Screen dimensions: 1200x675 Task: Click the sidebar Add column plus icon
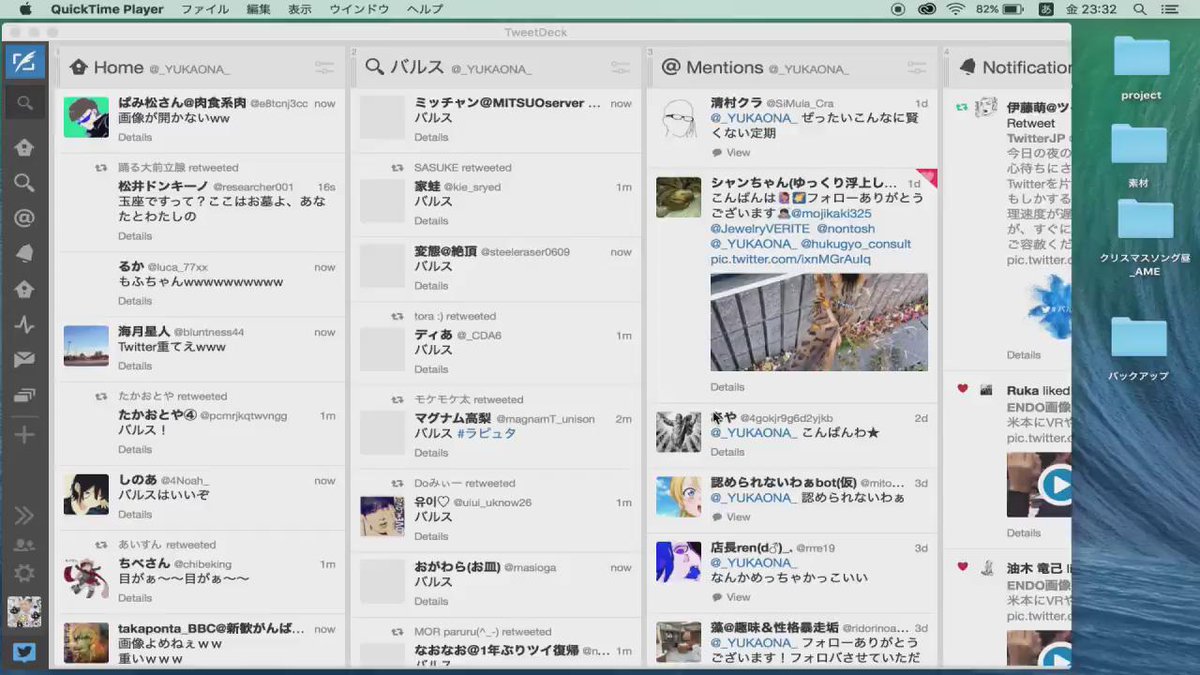[x=24, y=434]
